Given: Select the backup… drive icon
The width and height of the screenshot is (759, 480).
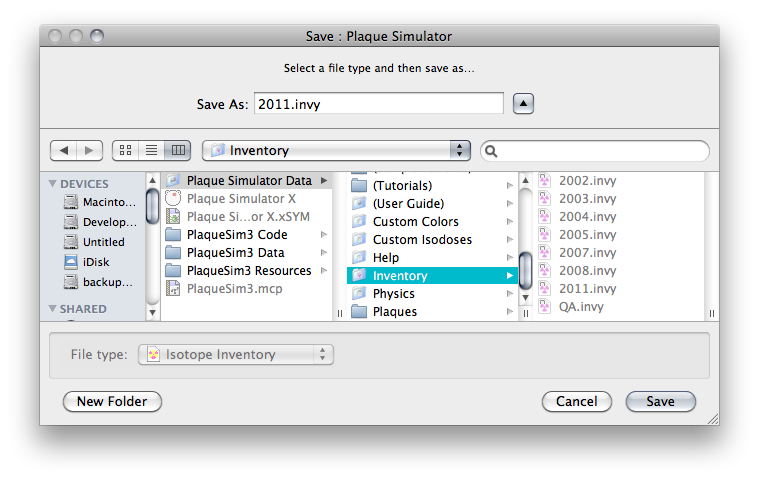Looking at the screenshot, I should 71,282.
